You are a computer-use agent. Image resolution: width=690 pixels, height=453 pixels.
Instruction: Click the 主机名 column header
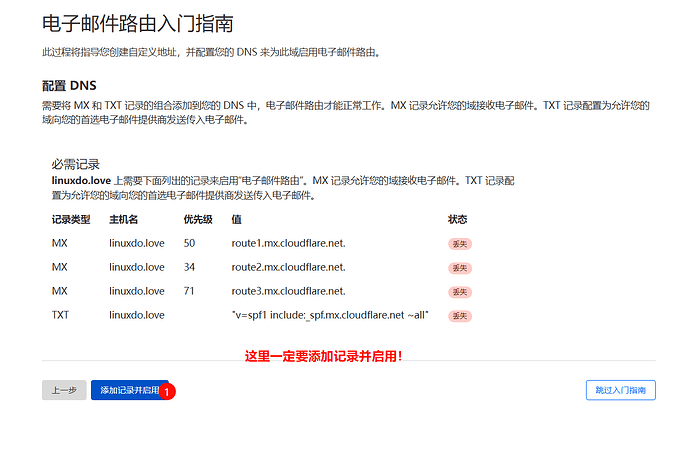point(124,219)
